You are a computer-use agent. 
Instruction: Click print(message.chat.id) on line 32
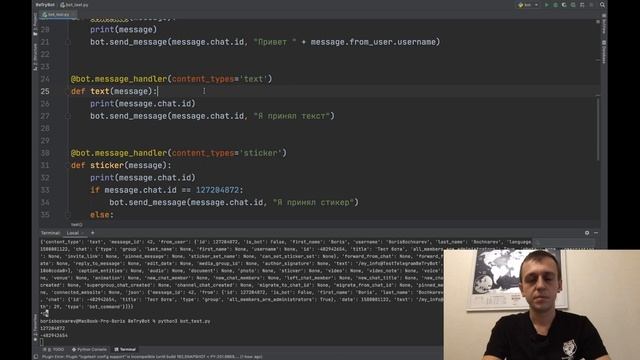(x=142, y=178)
